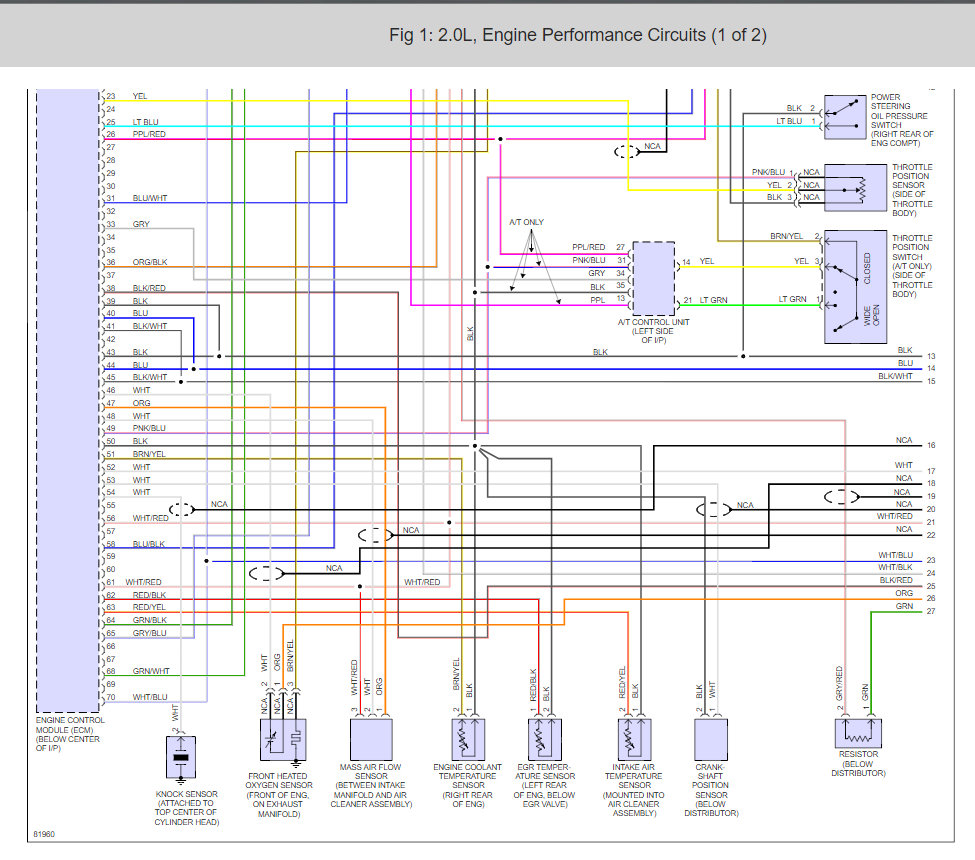
Task: Select the EGR temperature sensor symbol
Action: [545, 739]
